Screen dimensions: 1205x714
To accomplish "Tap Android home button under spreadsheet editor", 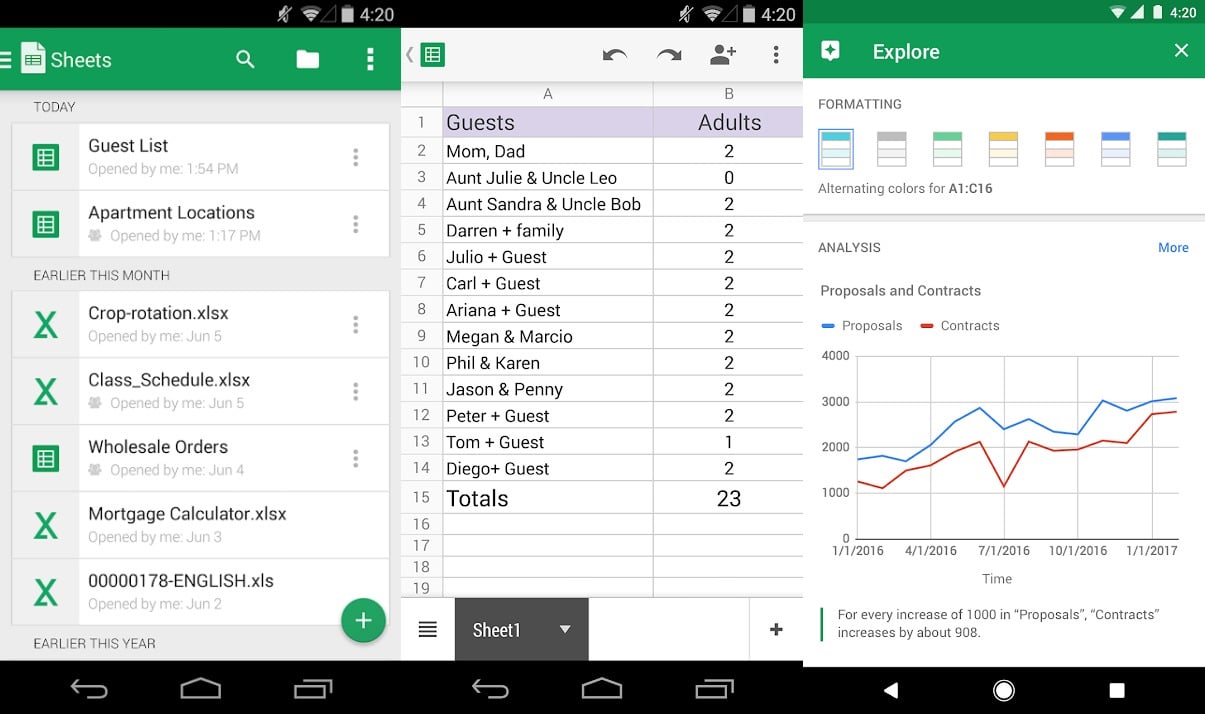I will [602, 688].
